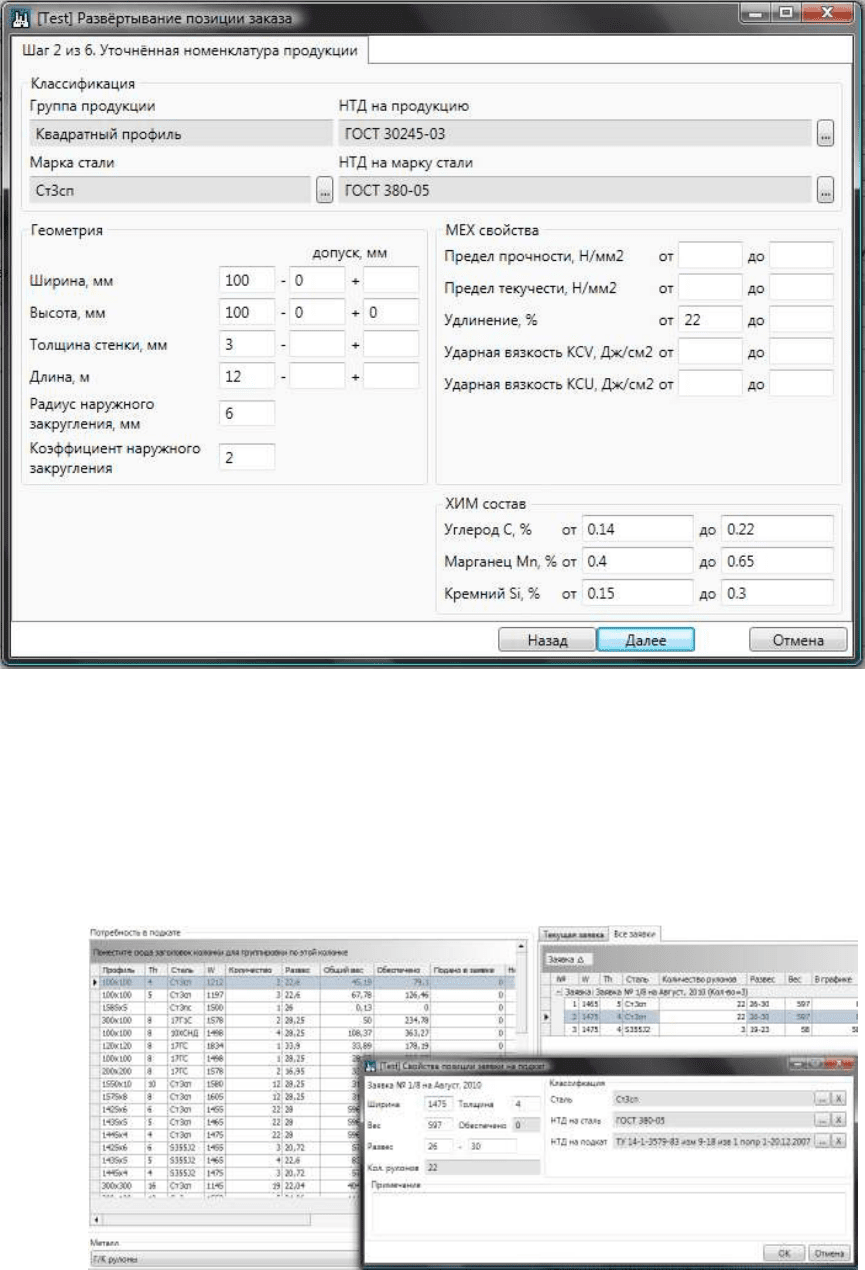Click the Ширина, мм value field

[247, 282]
